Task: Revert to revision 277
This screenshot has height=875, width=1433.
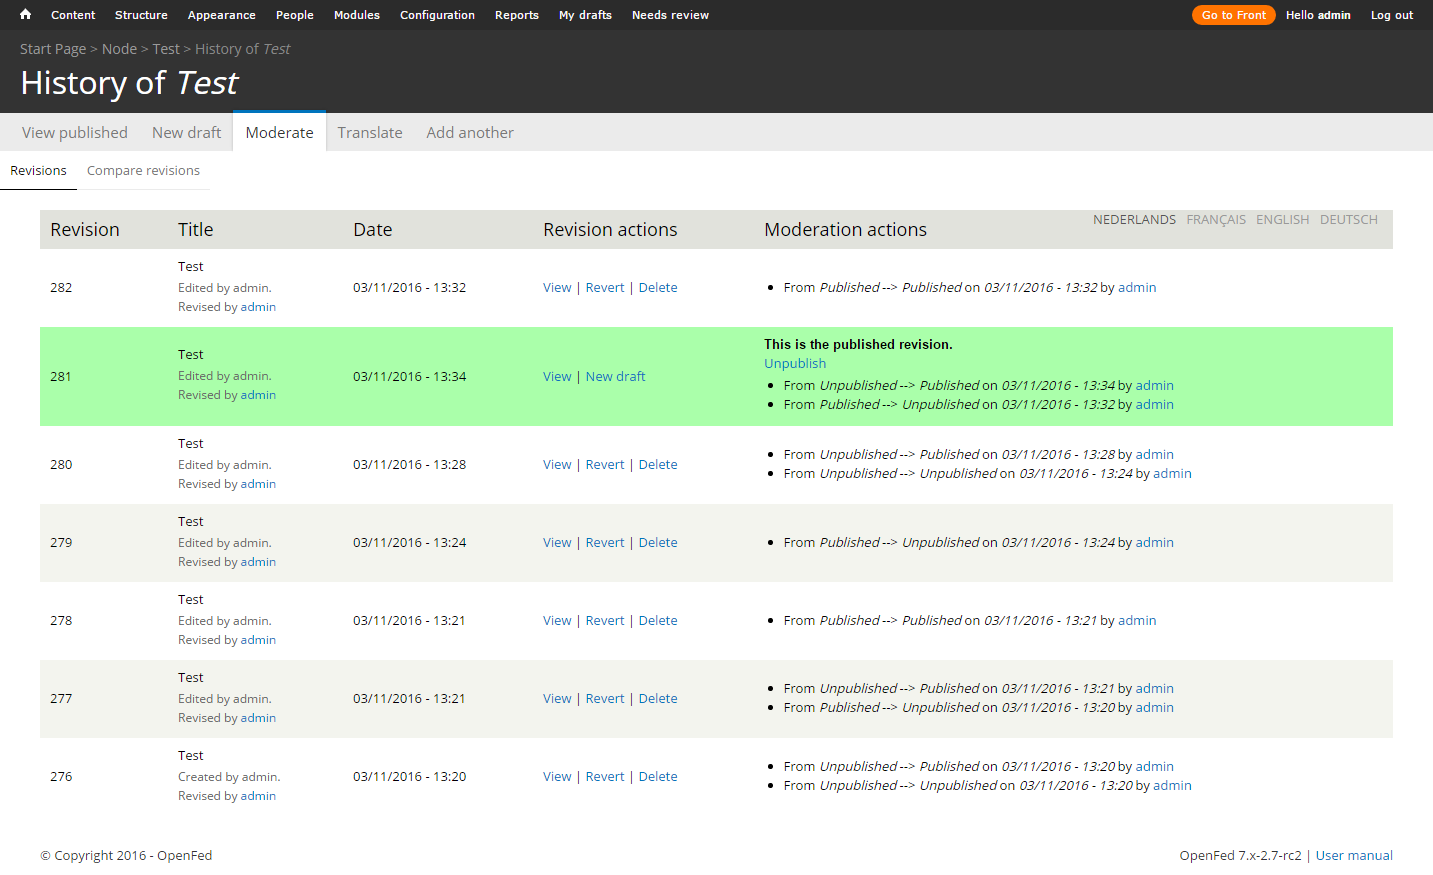Action: [605, 699]
